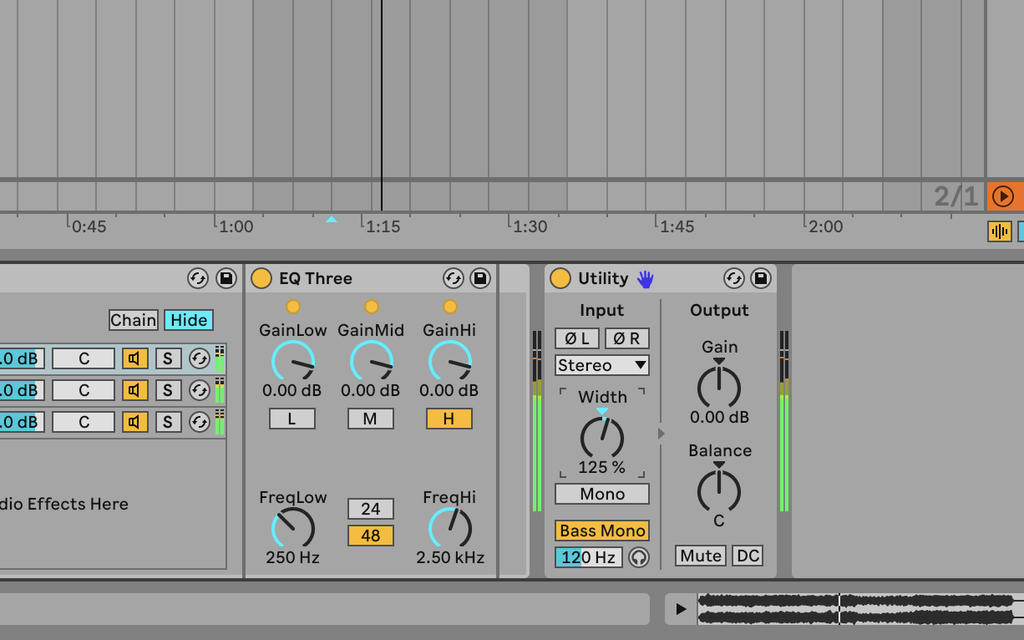This screenshot has width=1024, height=640.
Task: Engage the Mute button in Utility output
Action: point(700,556)
